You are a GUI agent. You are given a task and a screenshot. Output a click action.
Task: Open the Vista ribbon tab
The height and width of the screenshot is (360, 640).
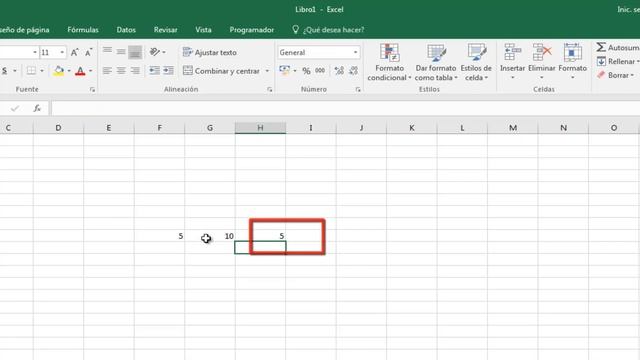[x=203, y=30]
